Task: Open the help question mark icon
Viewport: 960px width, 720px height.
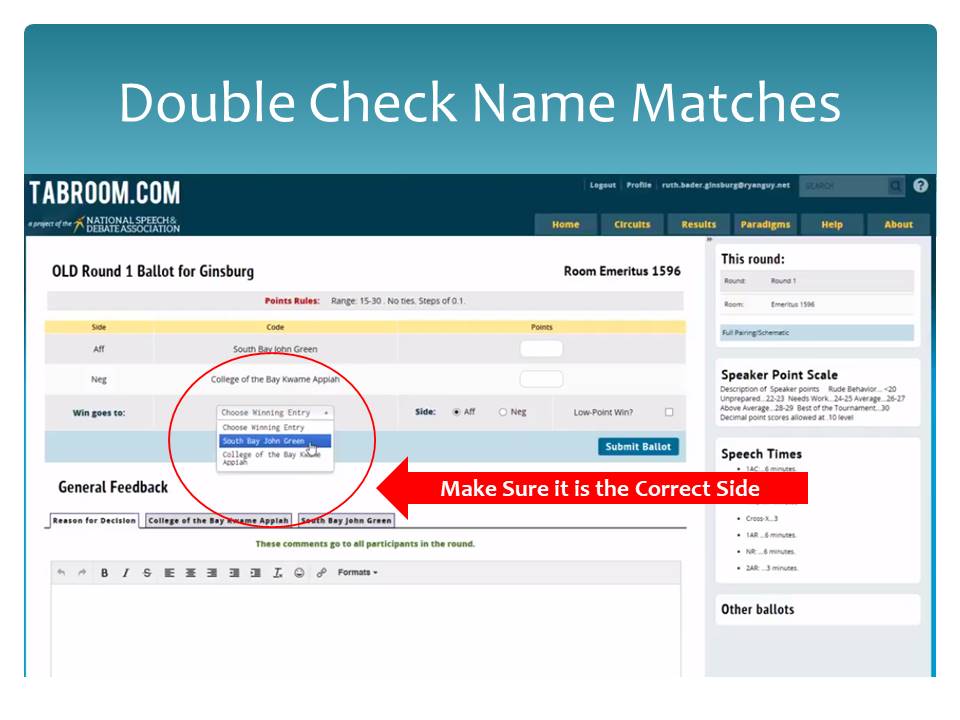Action: coord(920,185)
